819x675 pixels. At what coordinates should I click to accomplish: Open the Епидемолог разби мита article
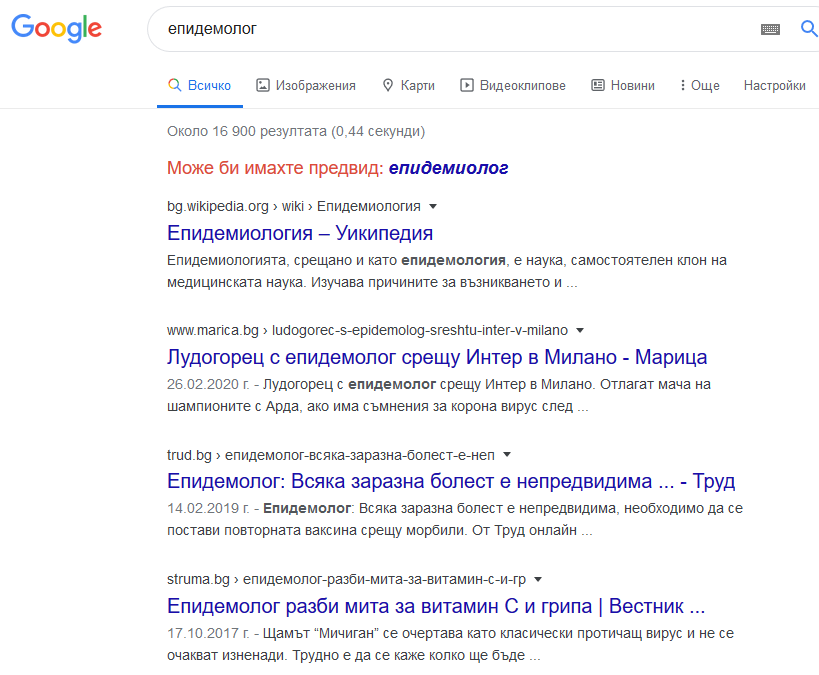click(x=437, y=606)
